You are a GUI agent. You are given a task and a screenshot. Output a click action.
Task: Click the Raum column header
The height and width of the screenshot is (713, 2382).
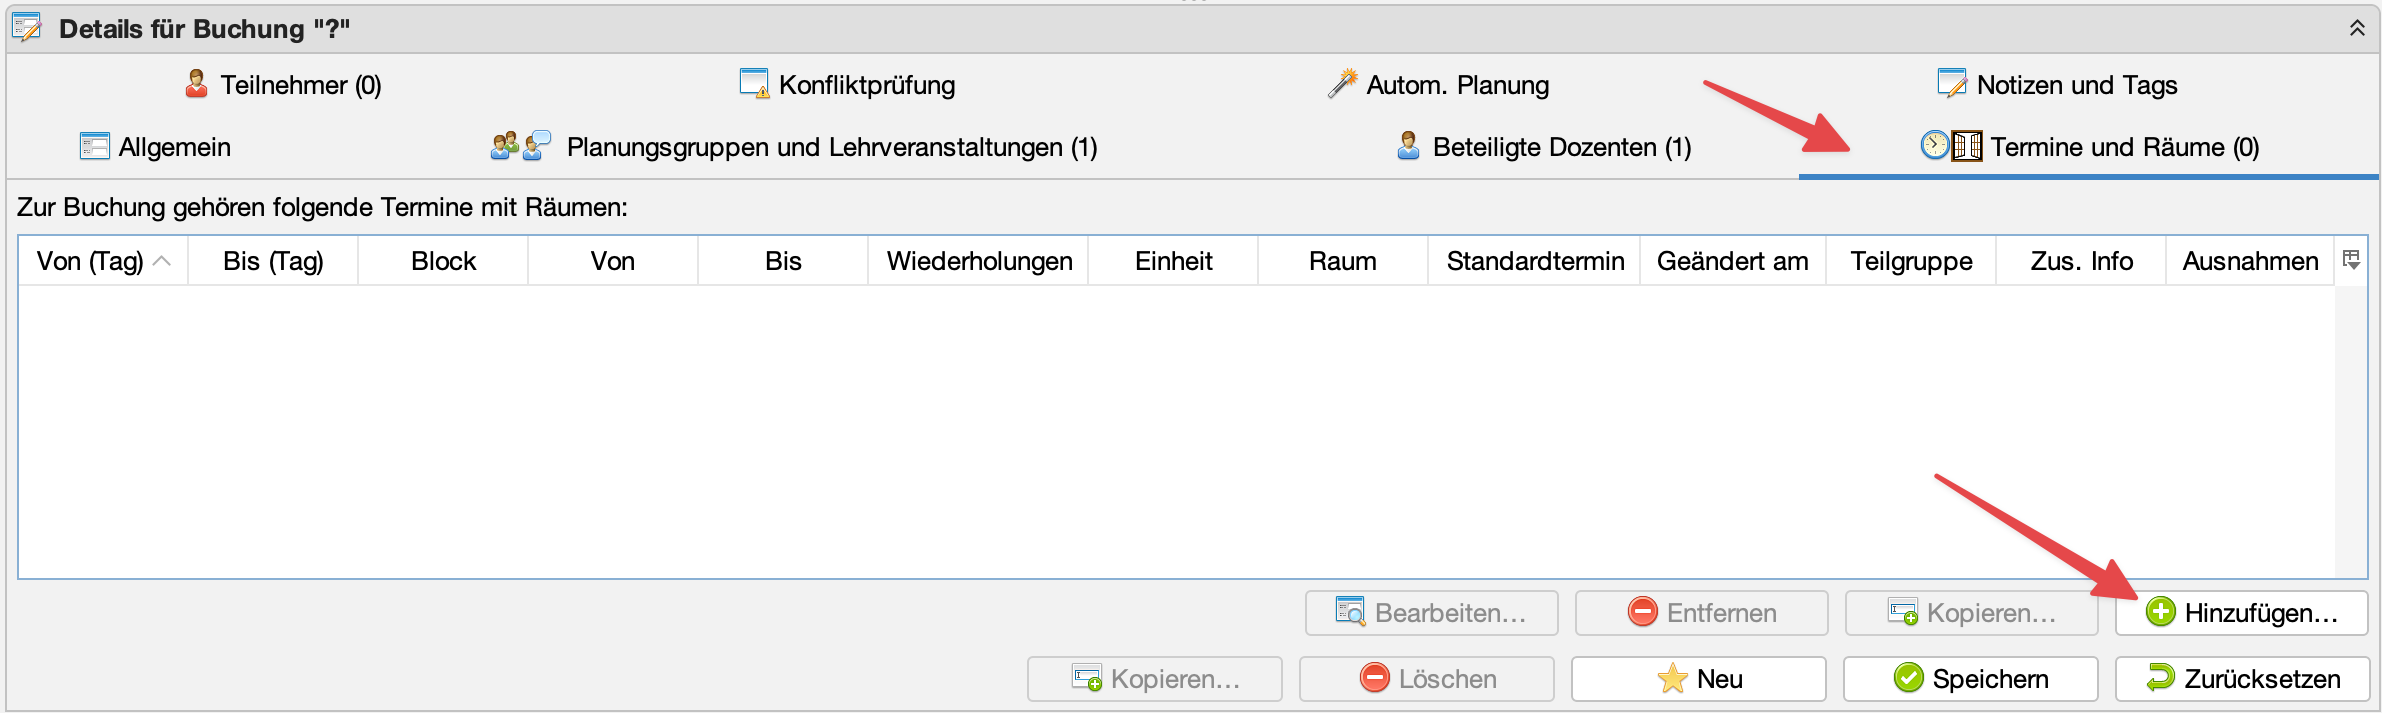coord(1342,261)
